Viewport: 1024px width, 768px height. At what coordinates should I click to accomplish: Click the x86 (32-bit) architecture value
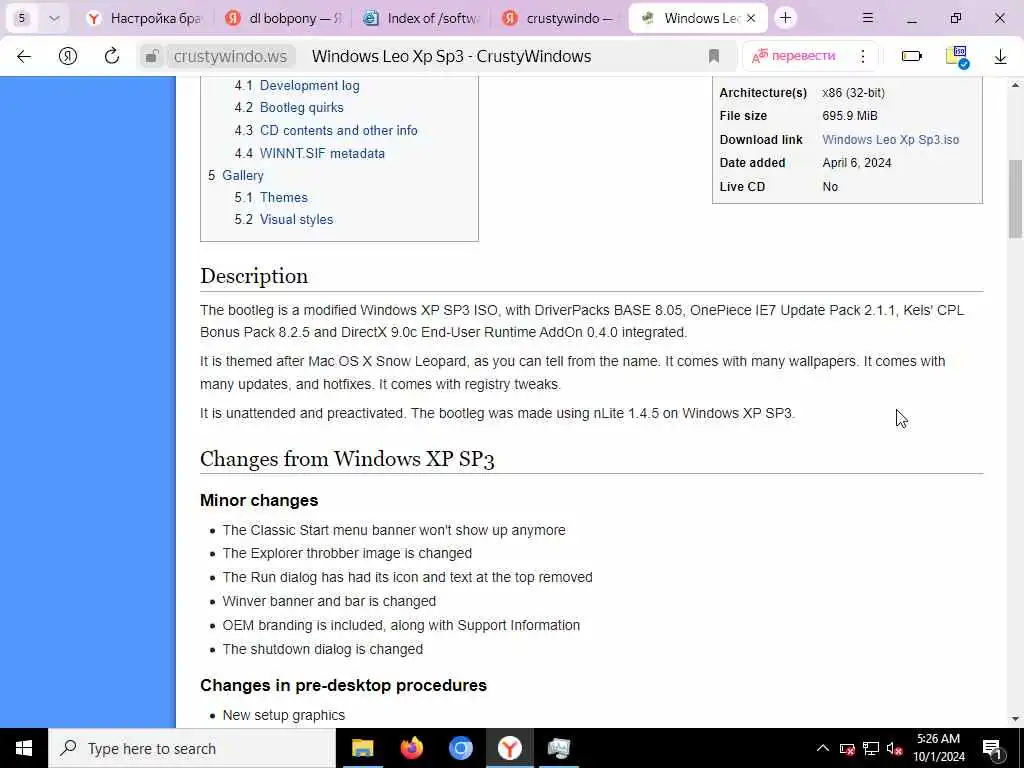854,93
